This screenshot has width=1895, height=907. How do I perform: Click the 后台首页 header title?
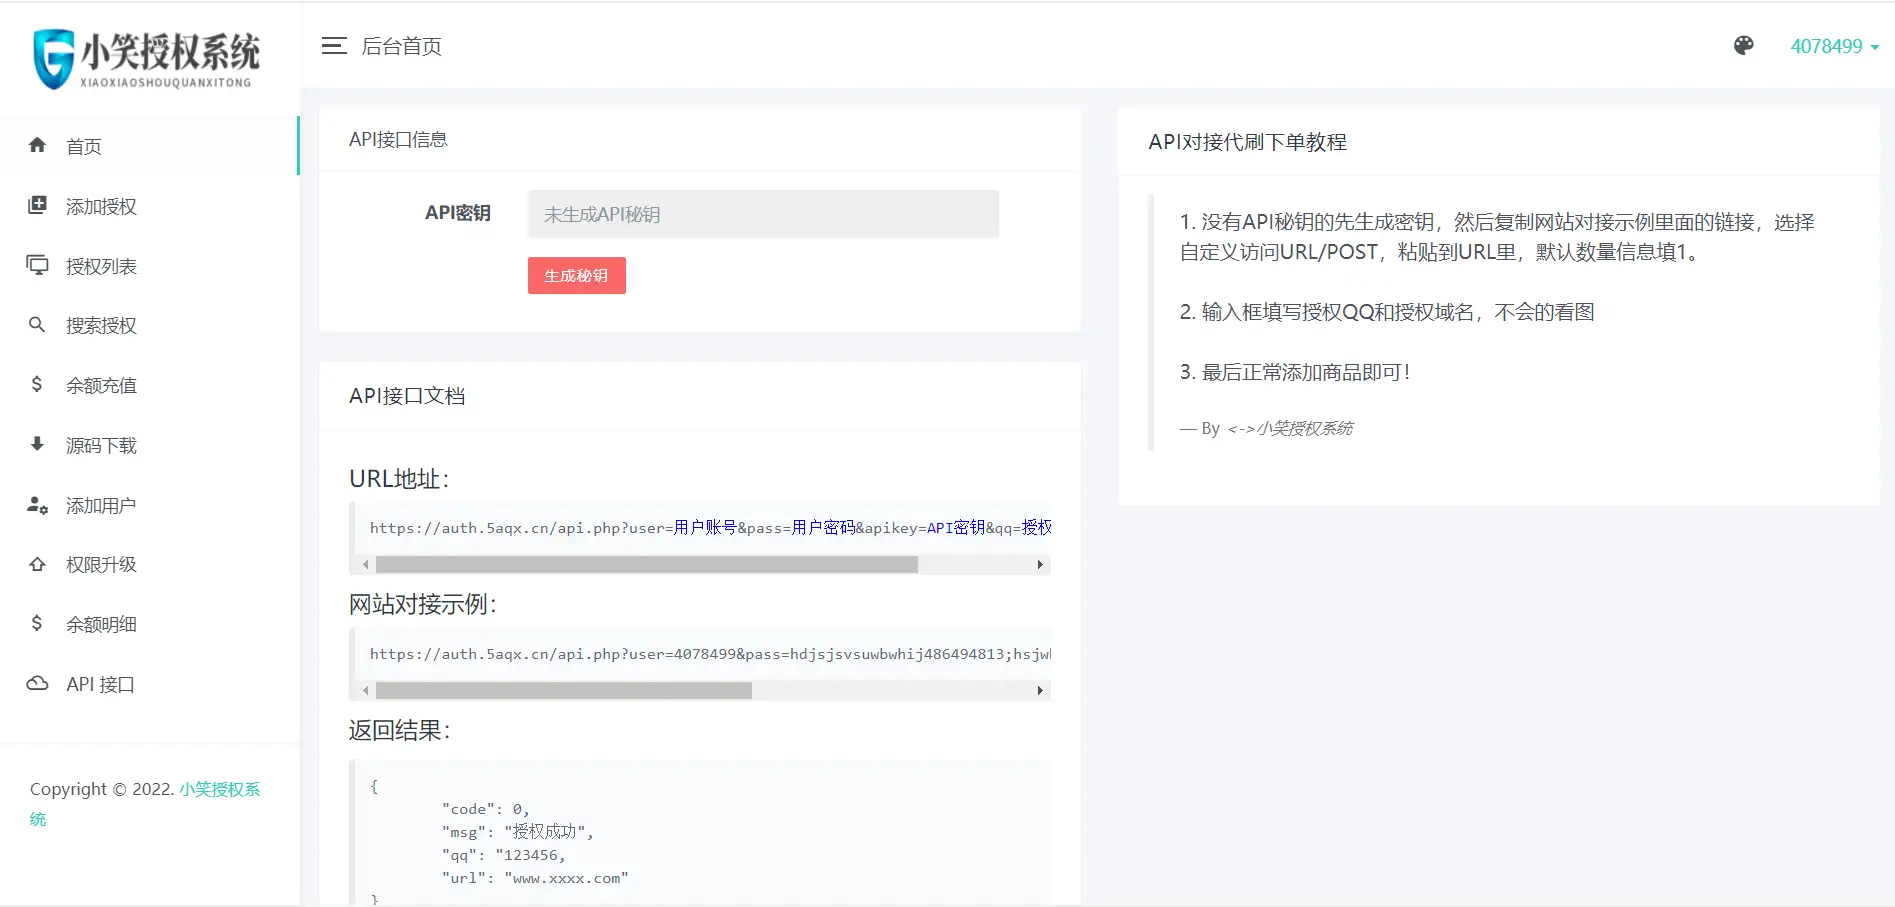pyautogui.click(x=400, y=46)
